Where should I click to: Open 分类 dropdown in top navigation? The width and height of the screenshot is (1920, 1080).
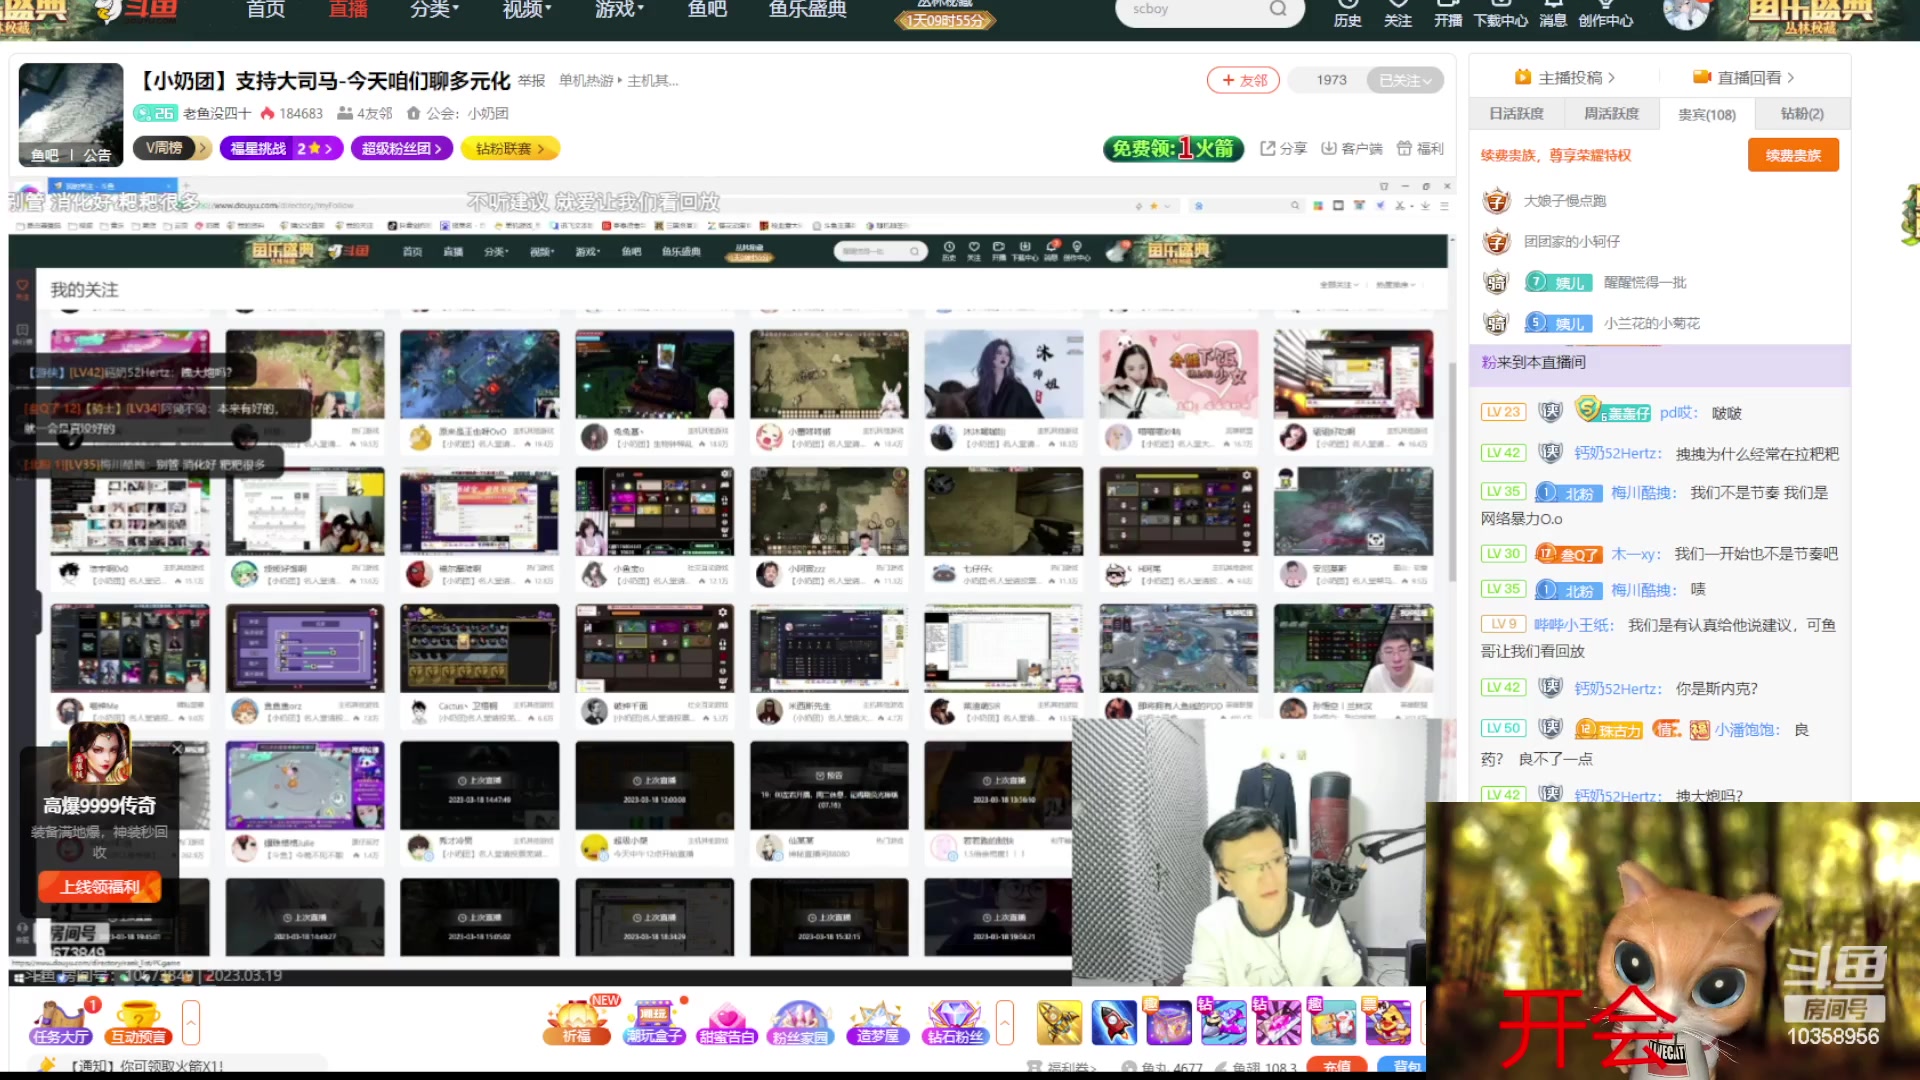coord(434,10)
